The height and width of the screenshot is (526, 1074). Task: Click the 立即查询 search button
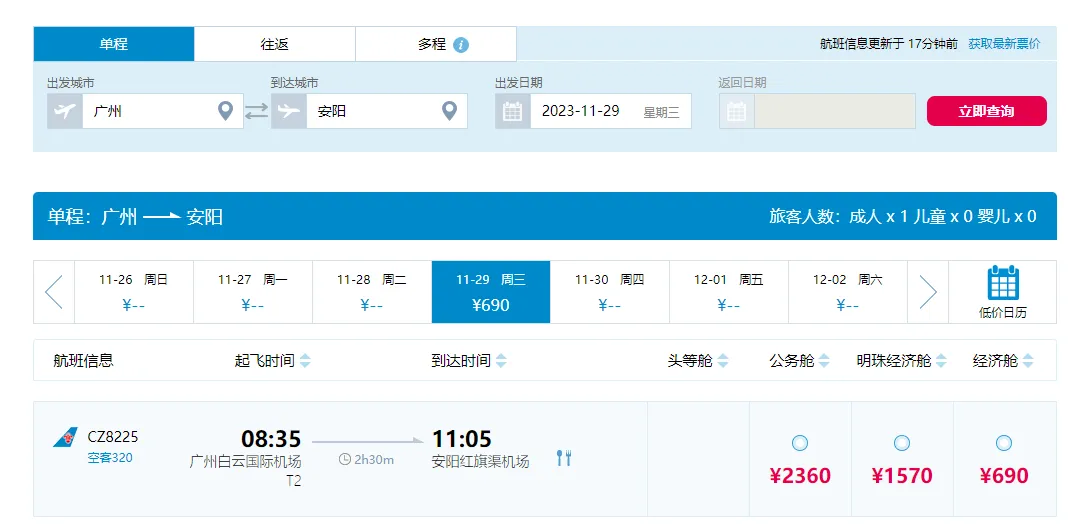tap(986, 111)
